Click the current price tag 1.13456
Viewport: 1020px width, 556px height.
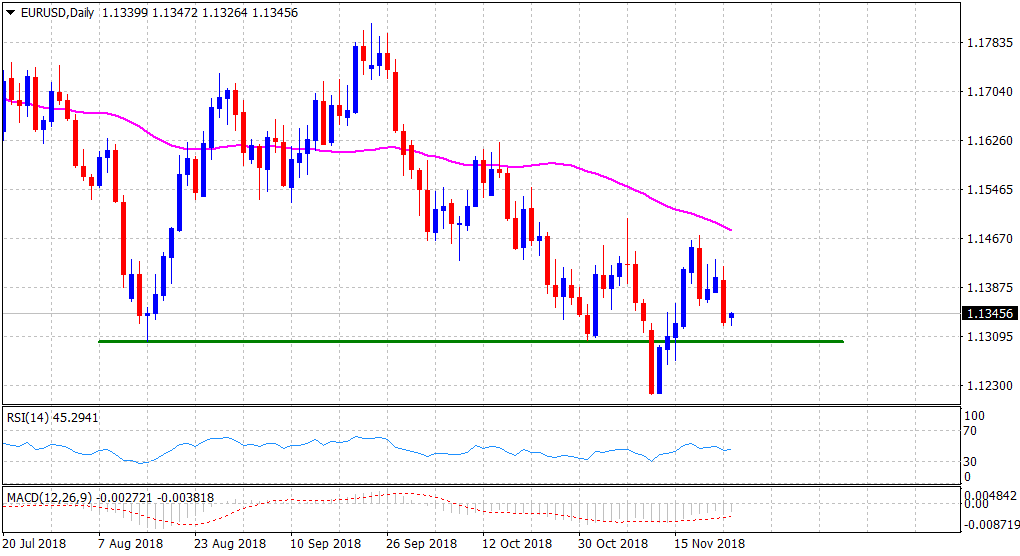990,313
